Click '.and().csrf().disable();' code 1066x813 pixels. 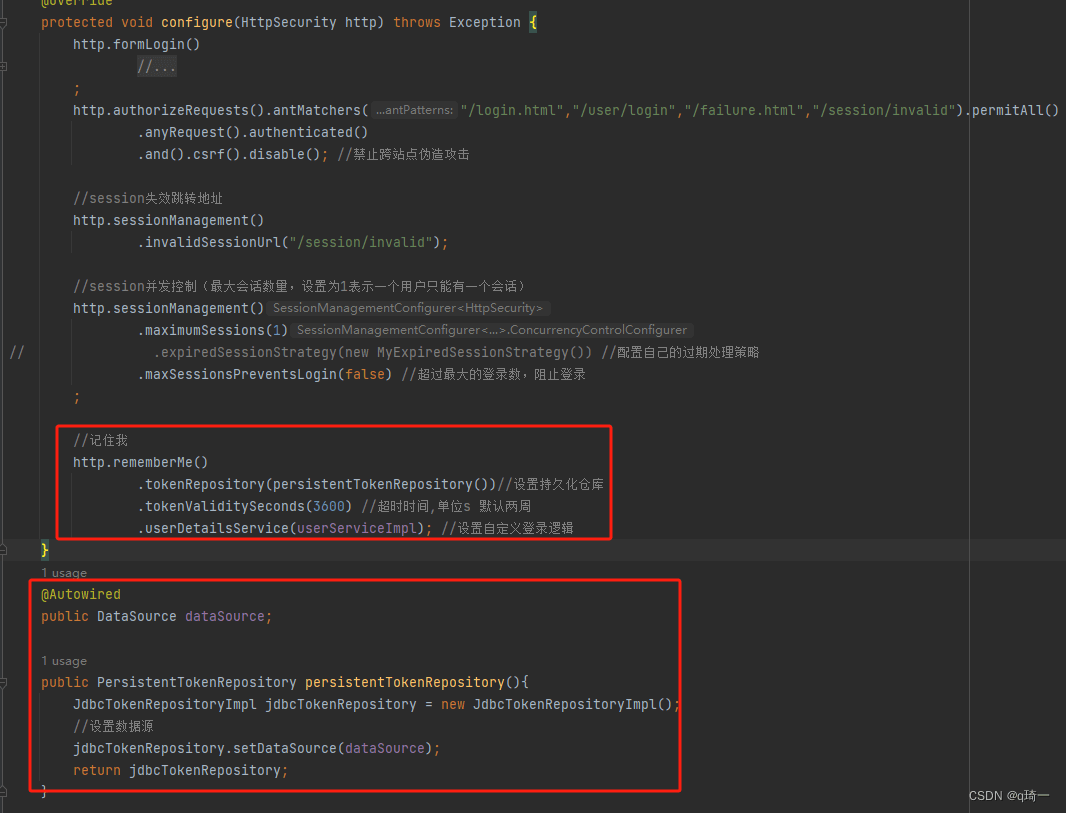tap(233, 154)
